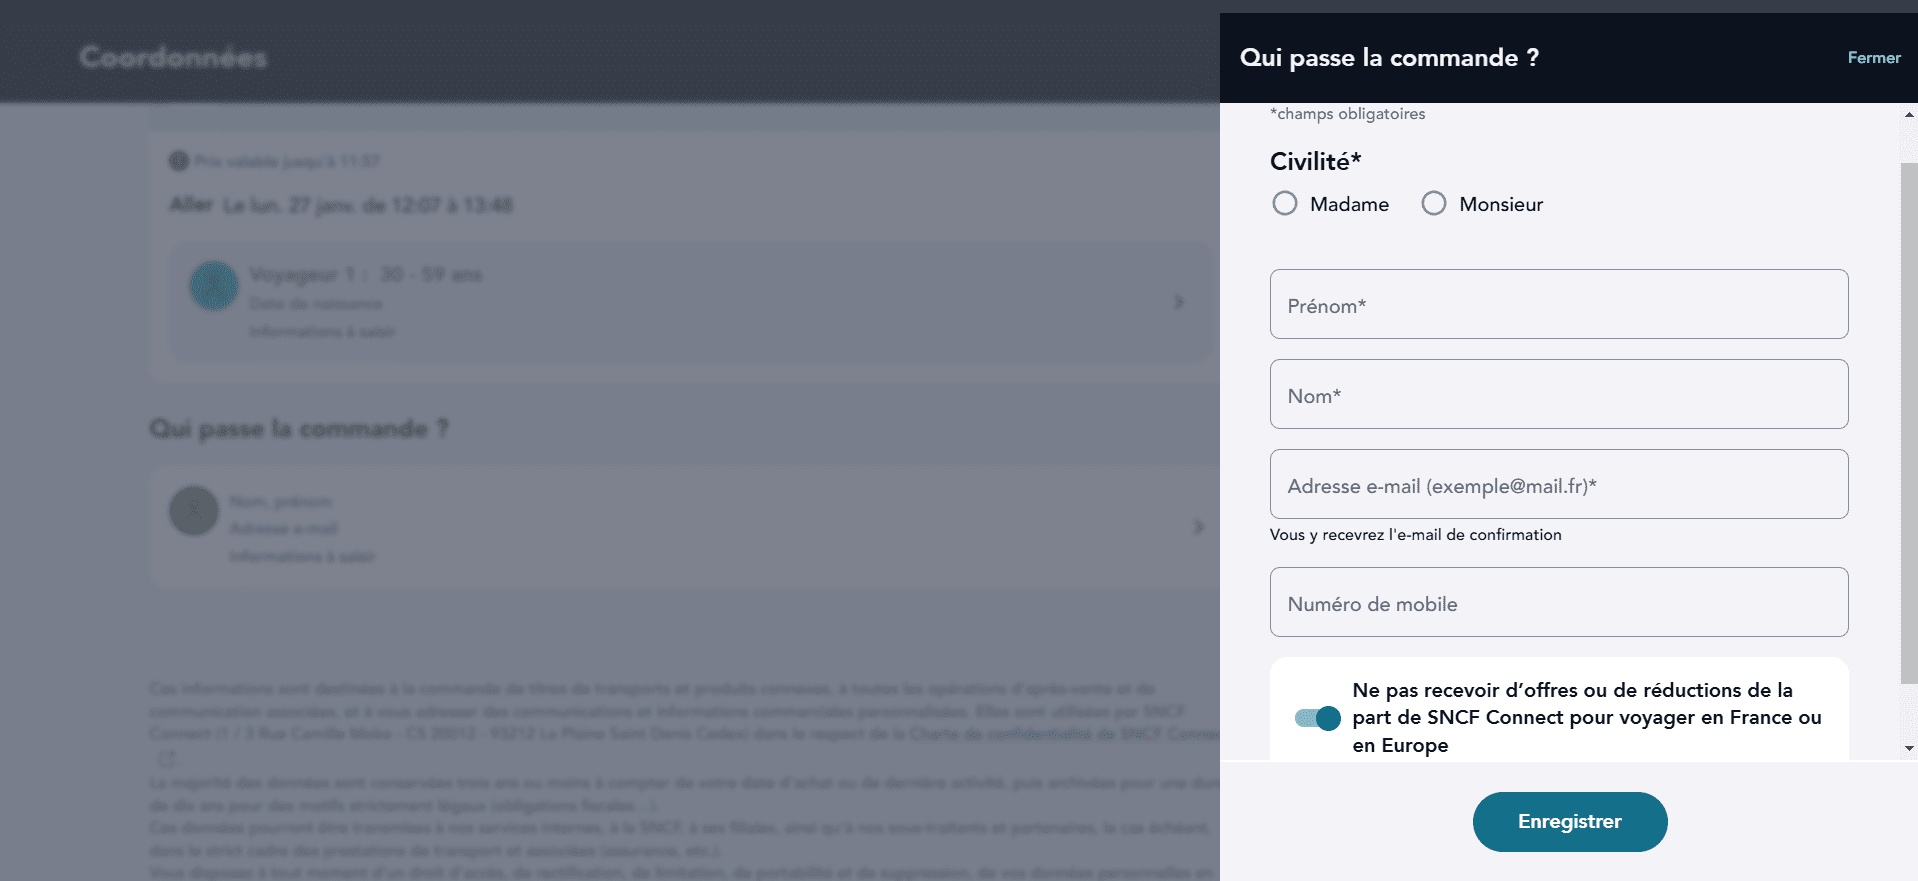The image size is (1918, 881).
Task: Open orderer details via Nom, prénom chevron
Action: click(1198, 527)
